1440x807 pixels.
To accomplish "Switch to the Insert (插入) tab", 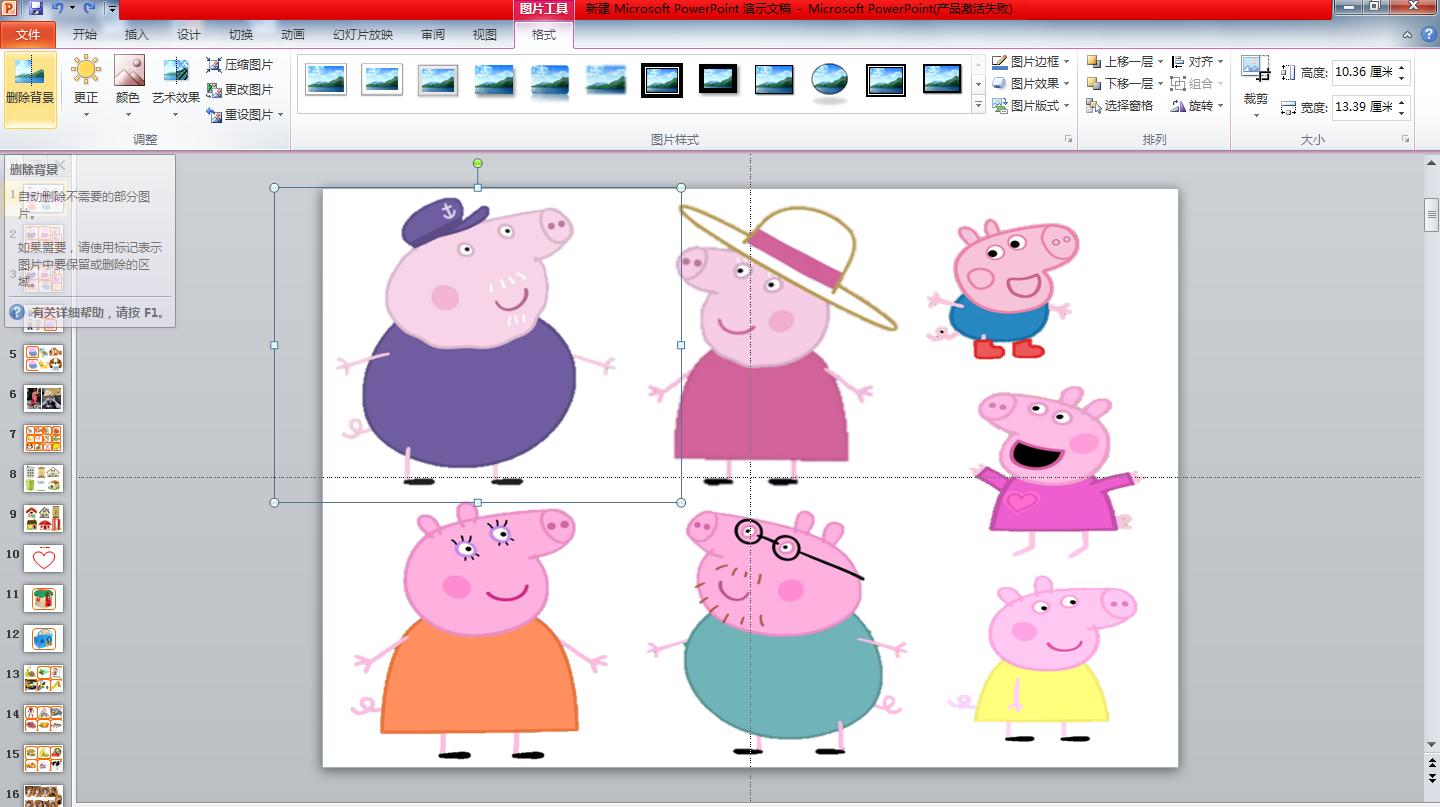I will click(x=137, y=35).
